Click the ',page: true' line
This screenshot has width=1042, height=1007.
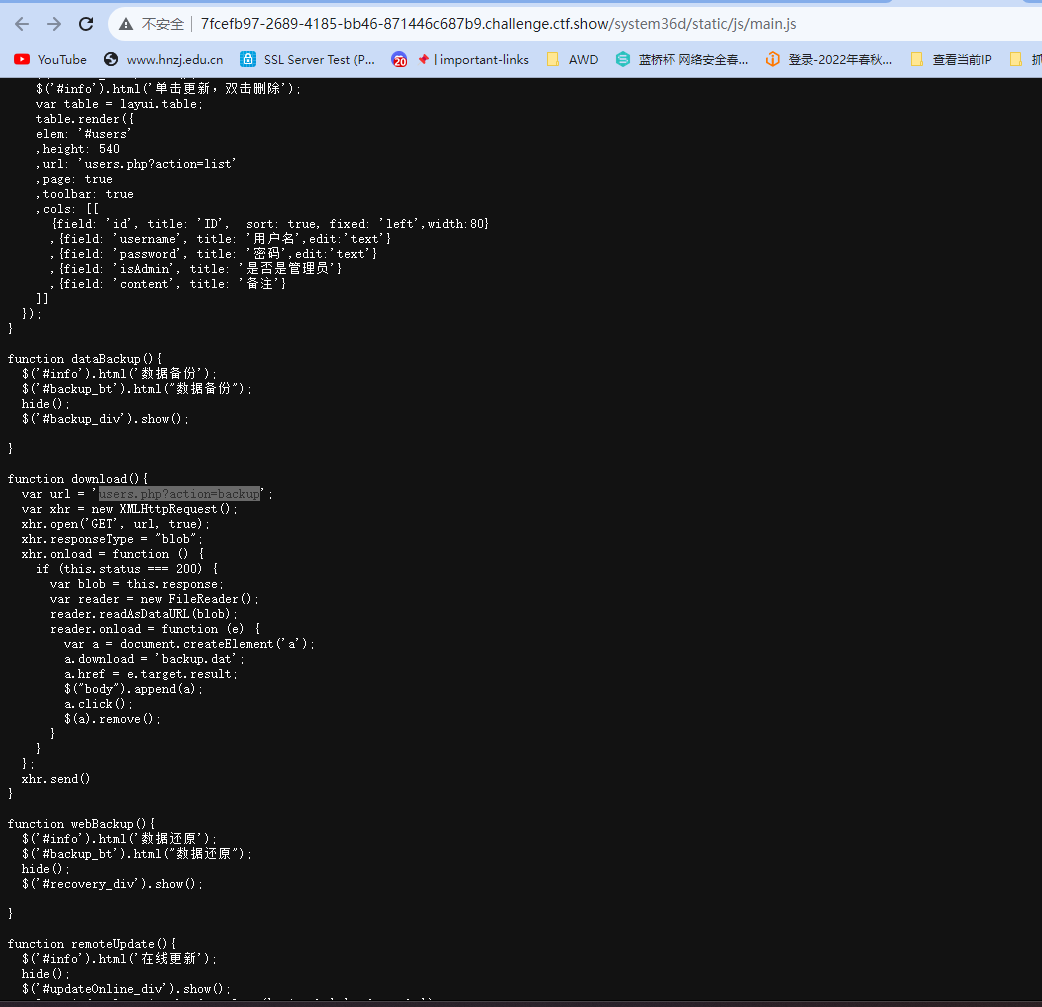(x=74, y=179)
